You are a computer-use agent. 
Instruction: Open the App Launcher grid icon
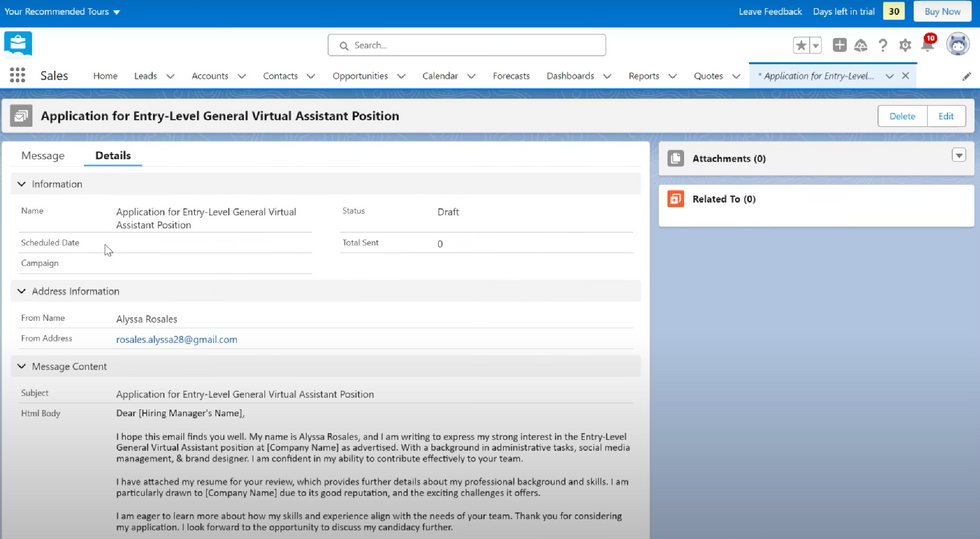(18, 76)
